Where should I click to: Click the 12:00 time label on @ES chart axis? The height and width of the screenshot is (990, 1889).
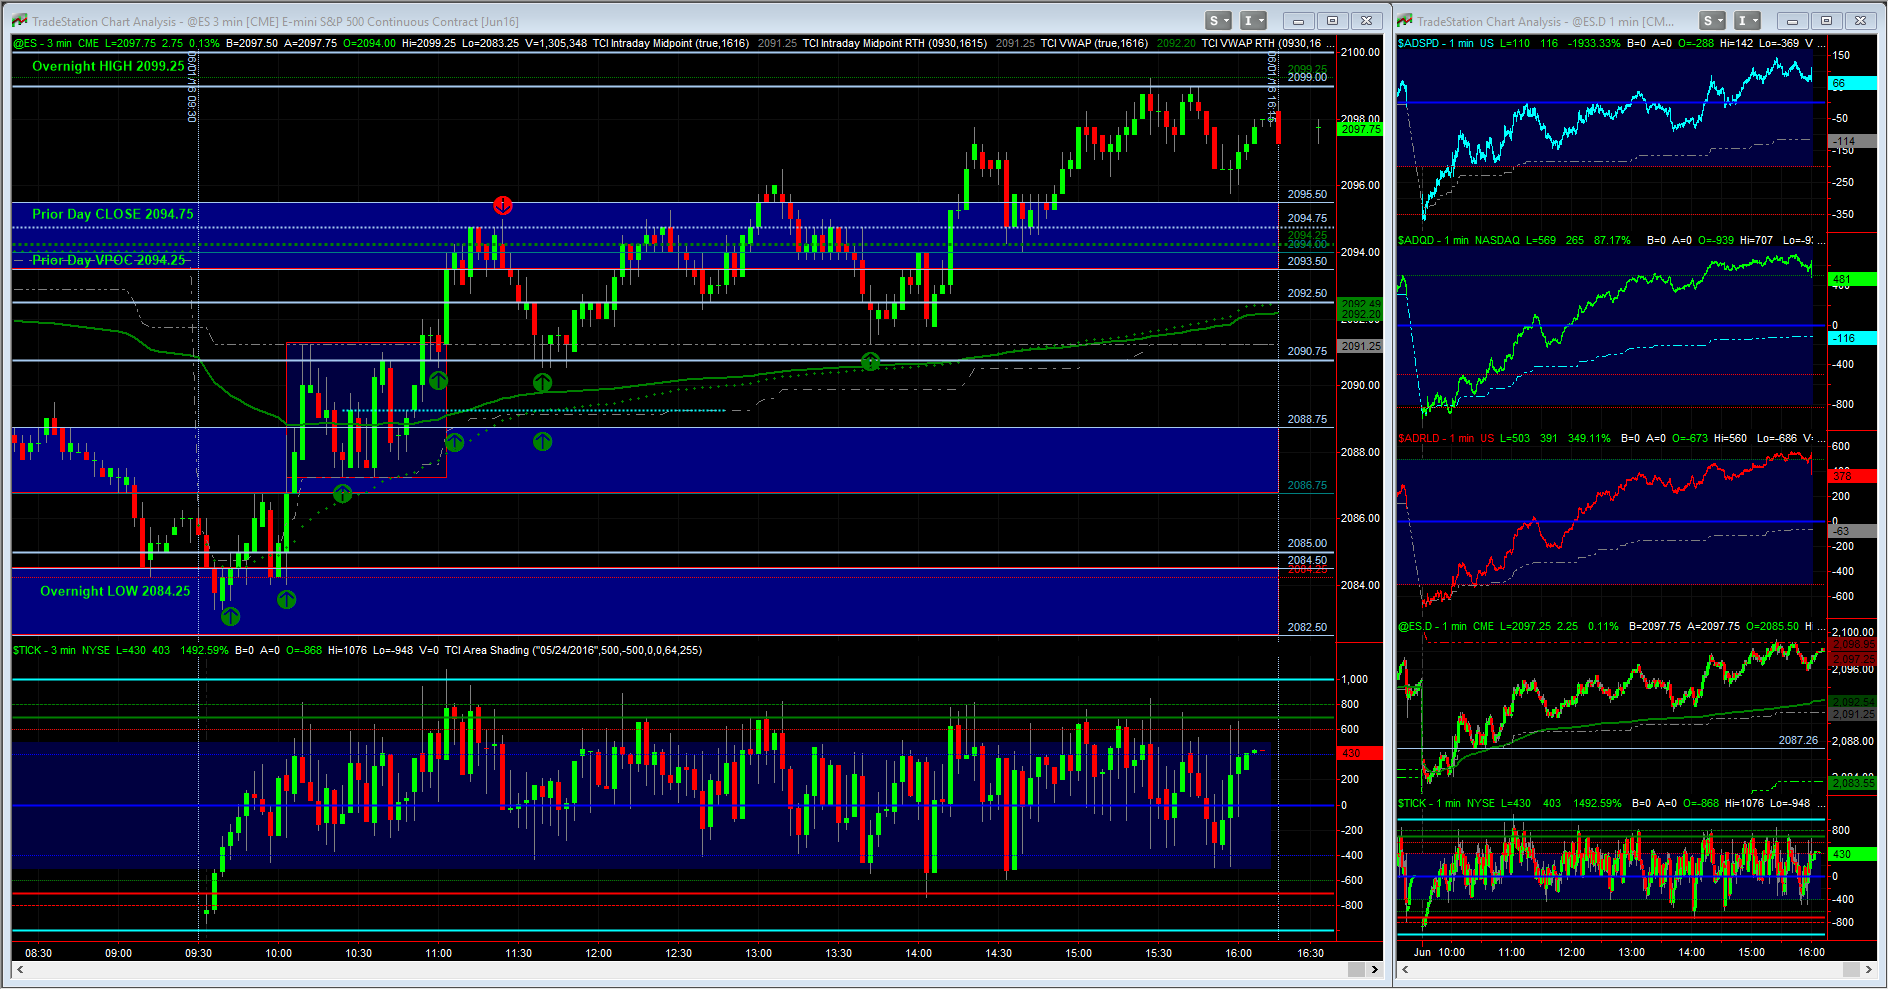[x=598, y=953]
